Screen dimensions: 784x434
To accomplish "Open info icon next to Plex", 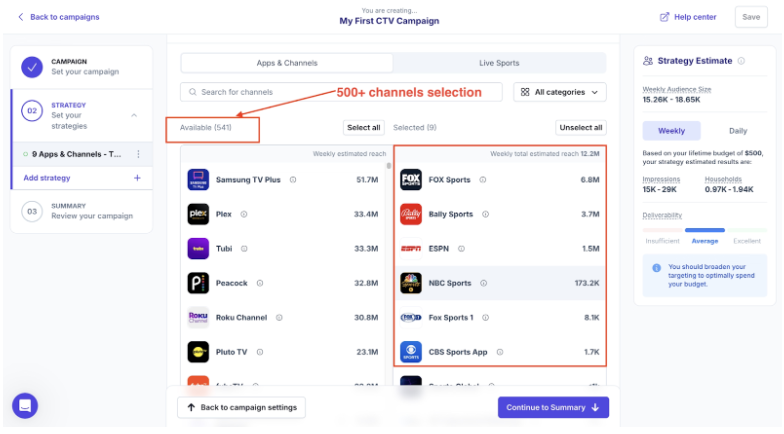I will coord(244,214).
